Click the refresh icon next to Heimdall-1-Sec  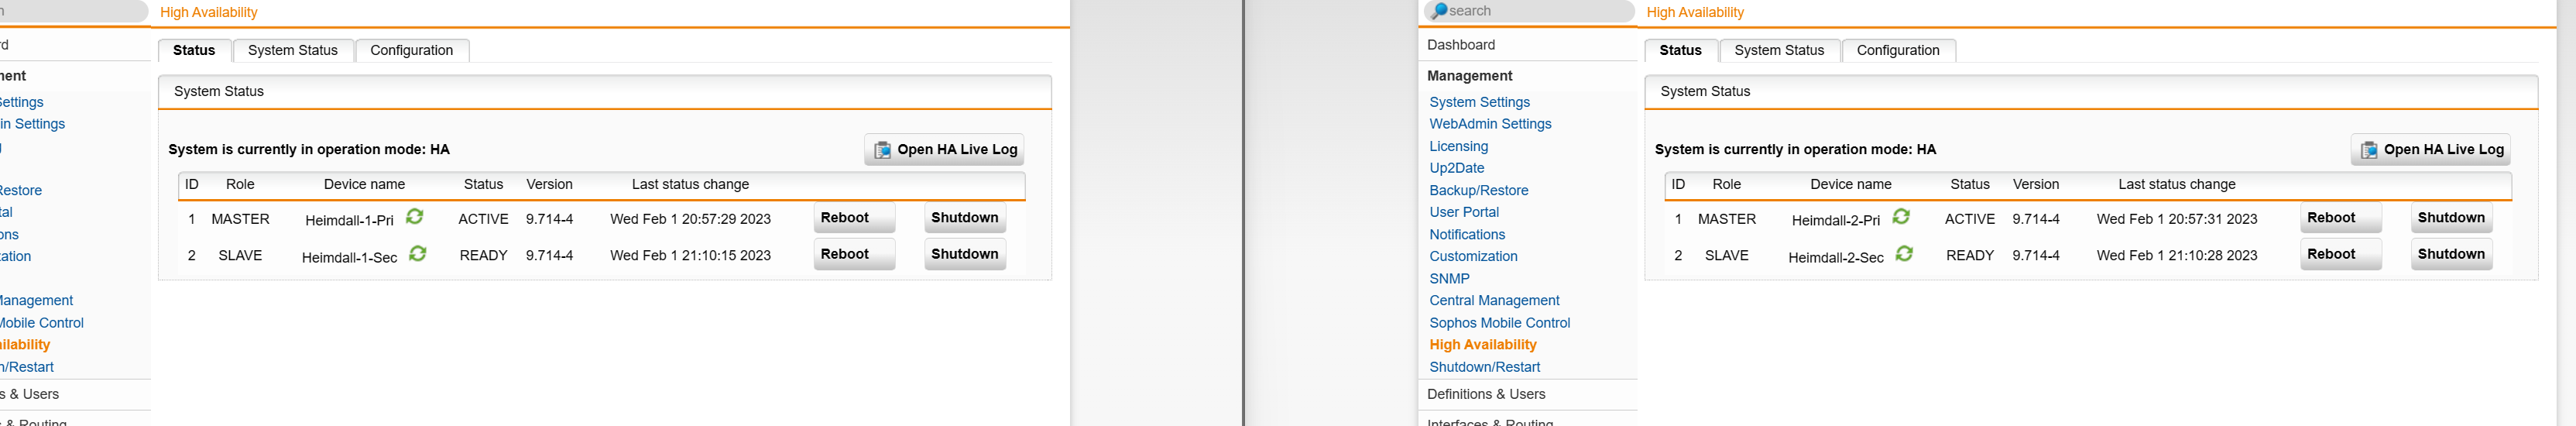pyautogui.click(x=418, y=254)
